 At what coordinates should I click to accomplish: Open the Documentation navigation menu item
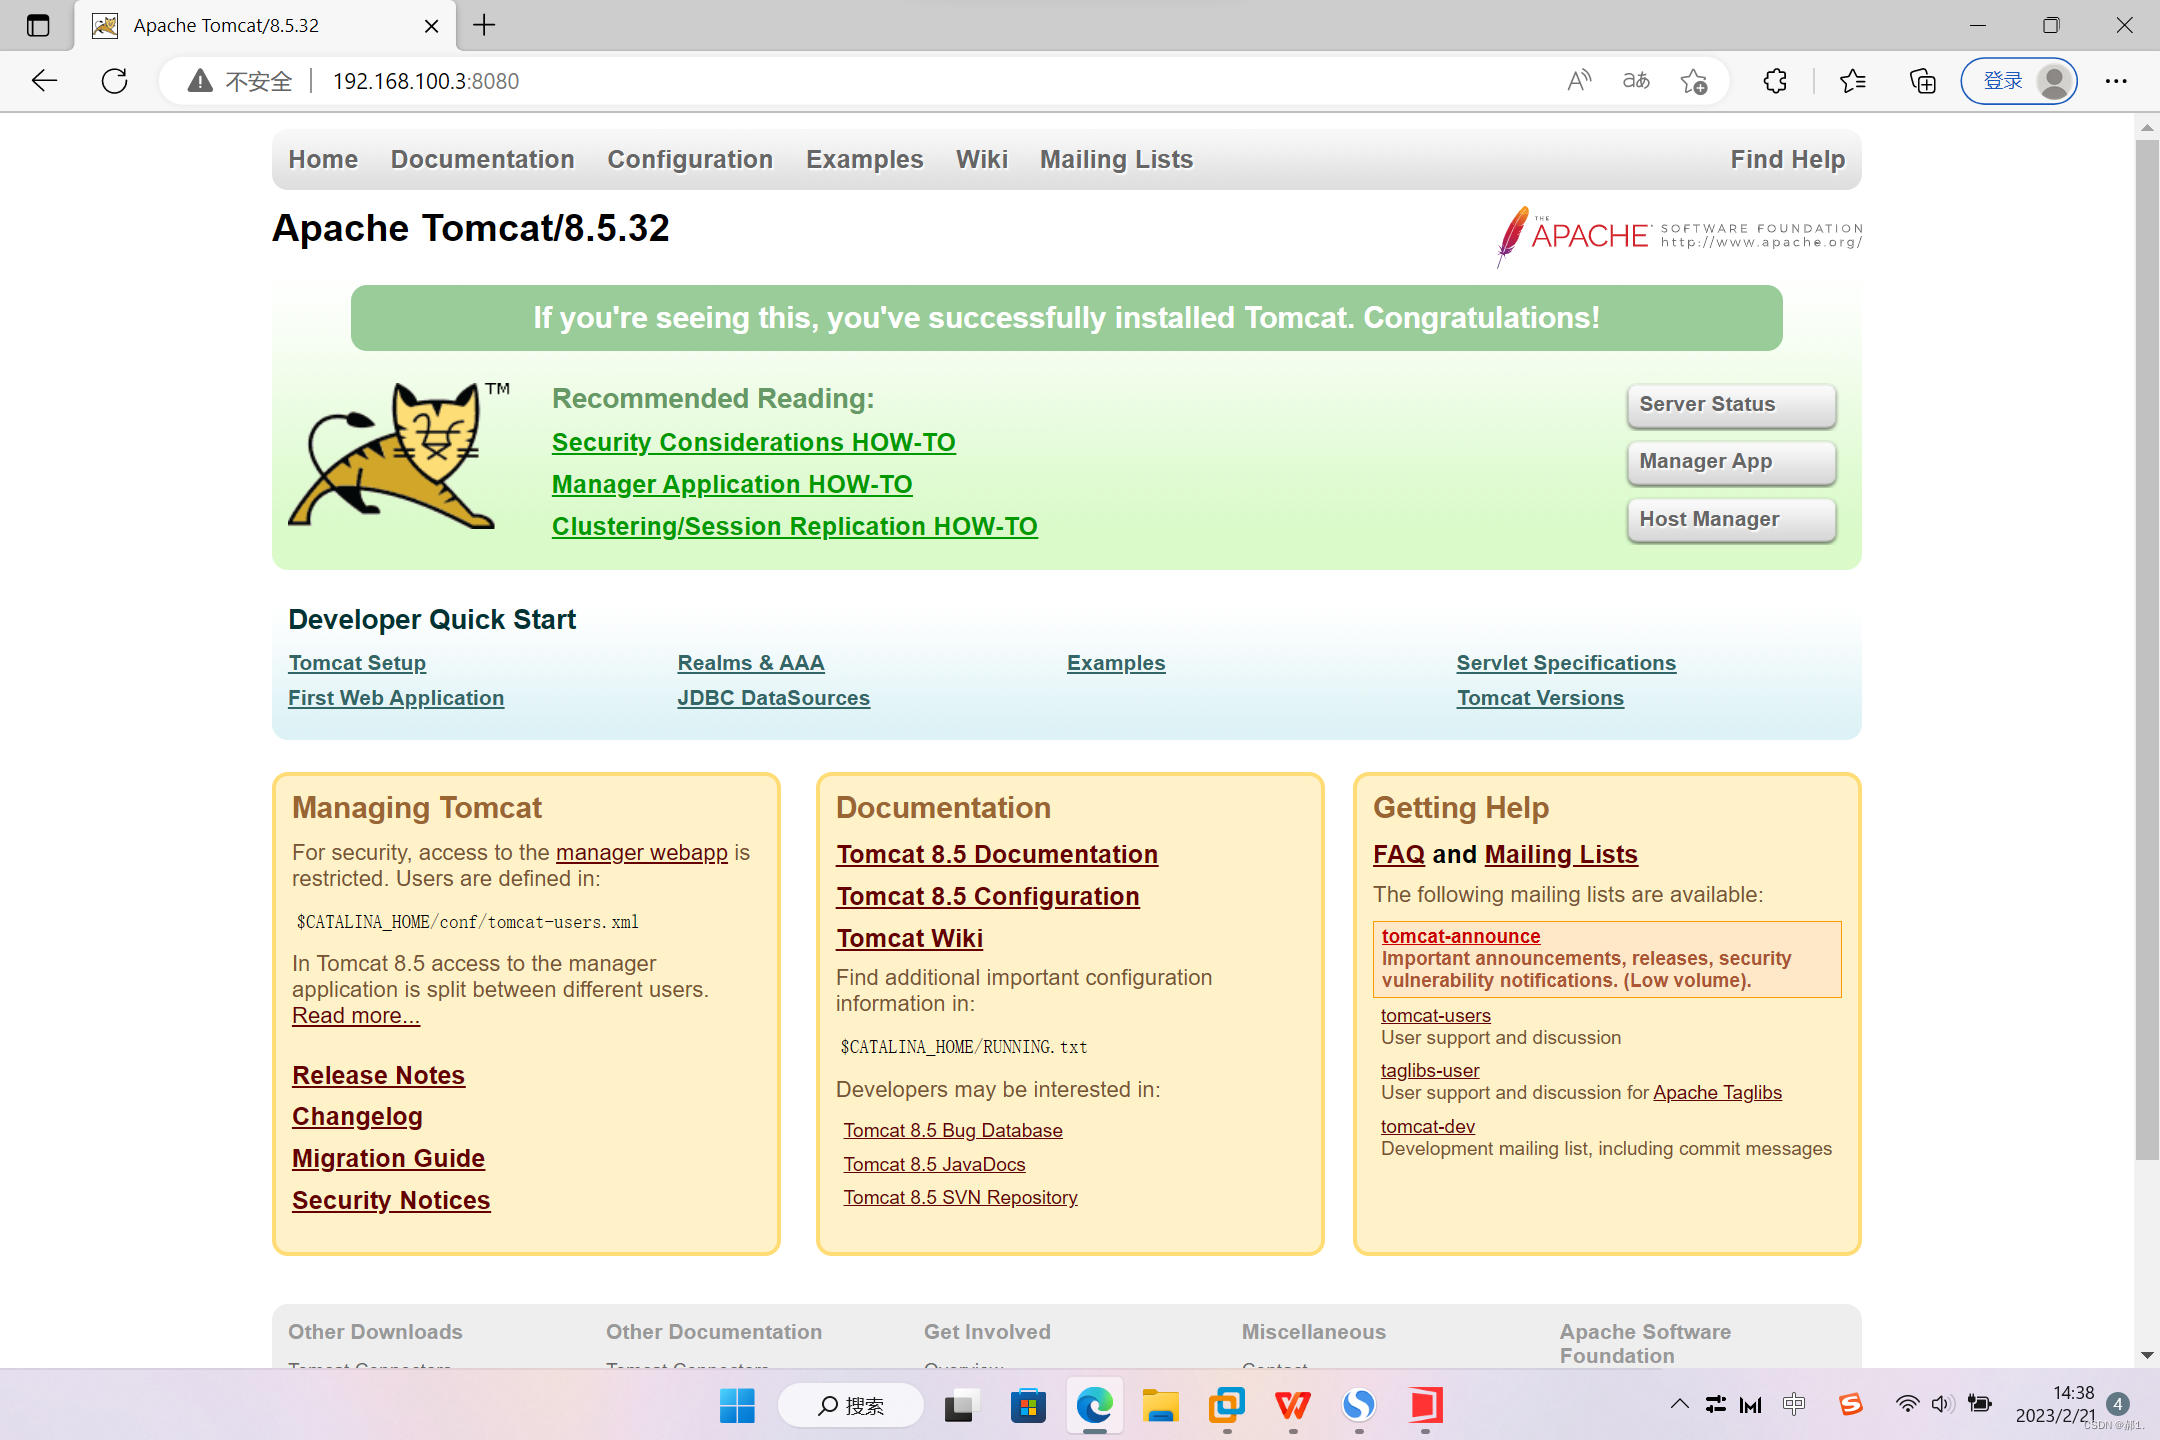point(482,160)
